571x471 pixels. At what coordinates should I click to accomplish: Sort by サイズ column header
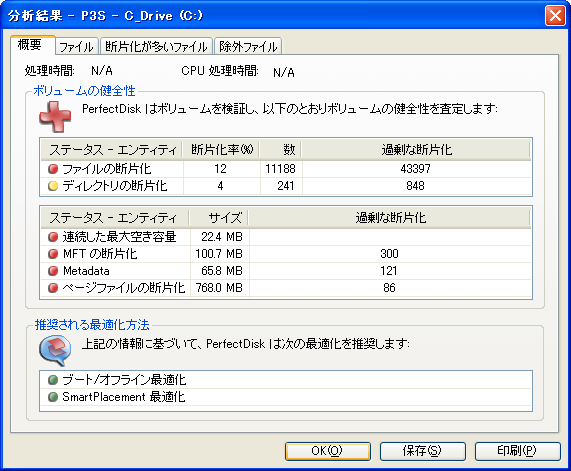[x=219, y=217]
